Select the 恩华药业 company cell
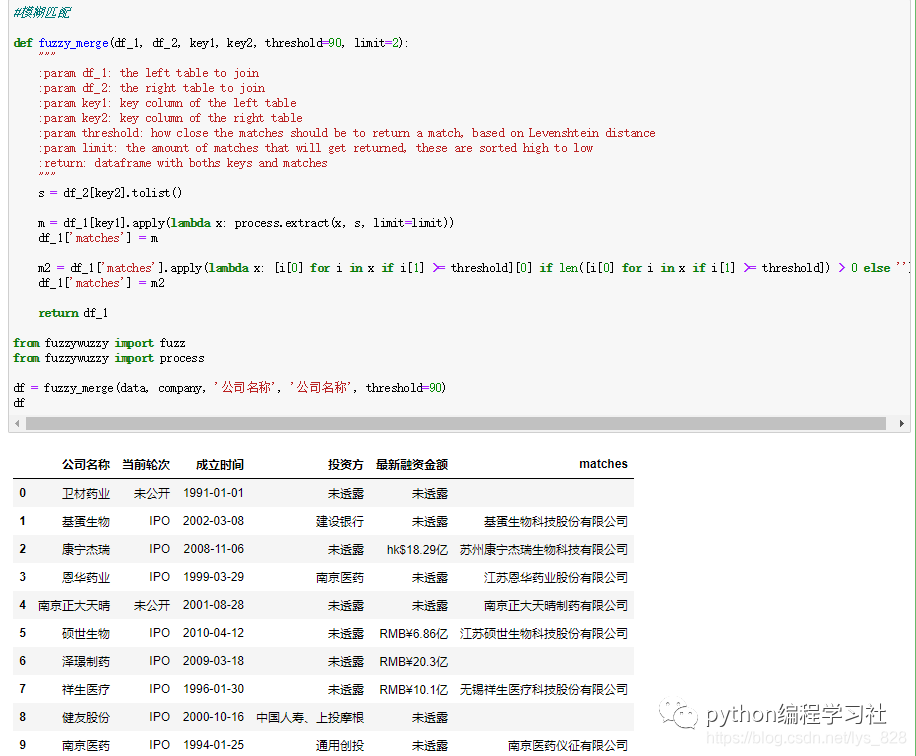 [x=86, y=577]
